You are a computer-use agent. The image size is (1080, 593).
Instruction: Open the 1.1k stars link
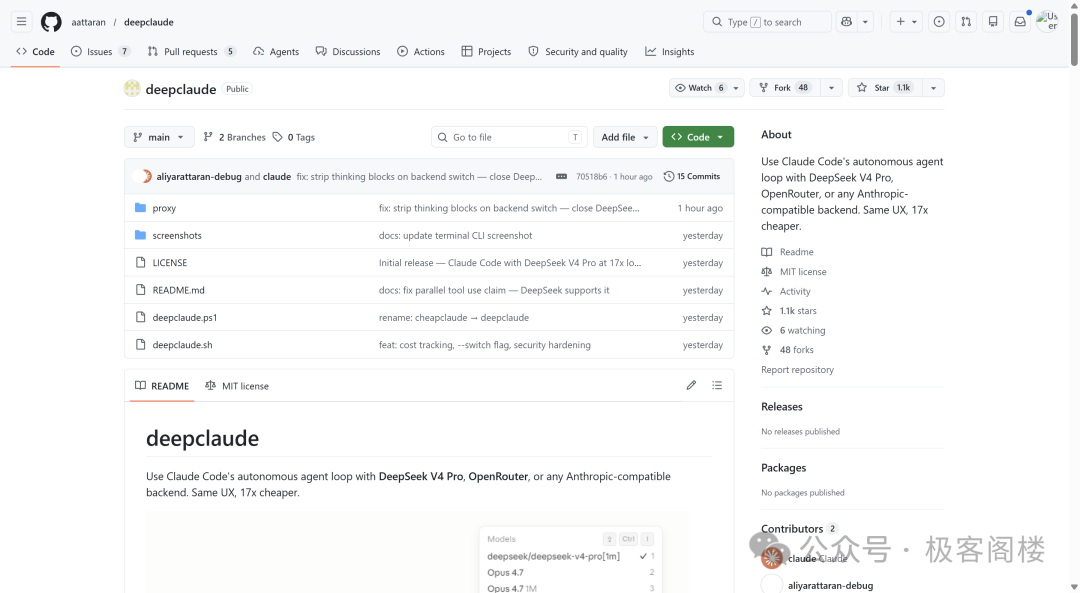click(789, 311)
